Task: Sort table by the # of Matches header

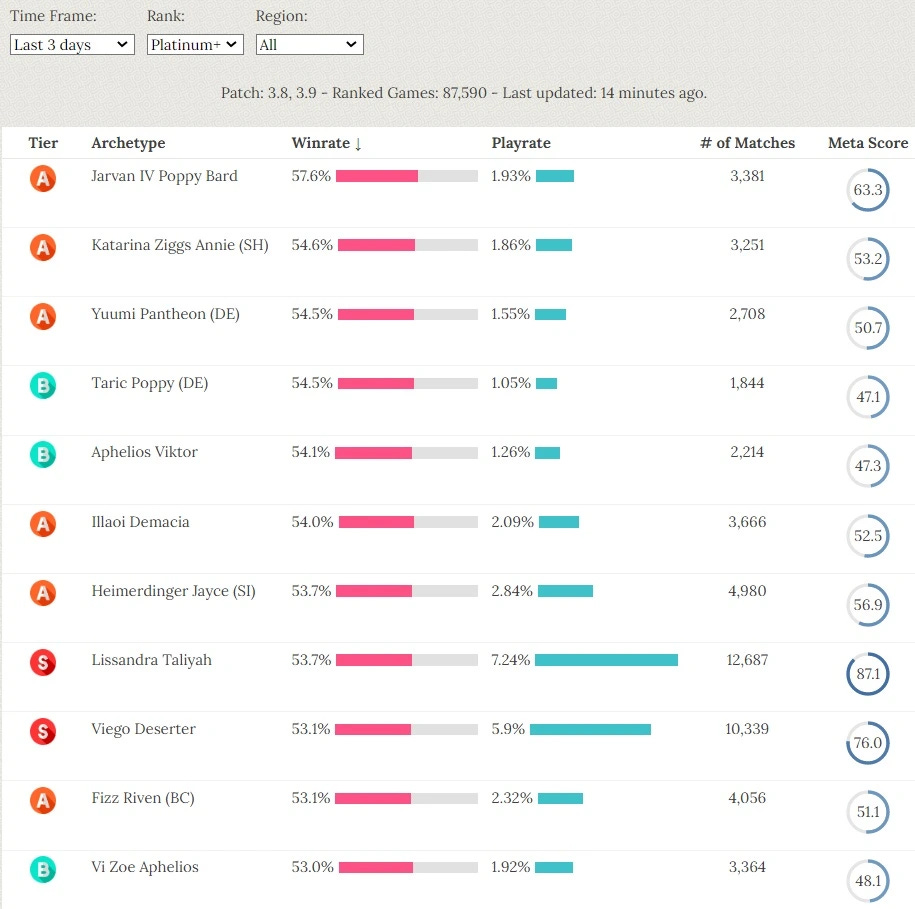Action: (x=748, y=143)
